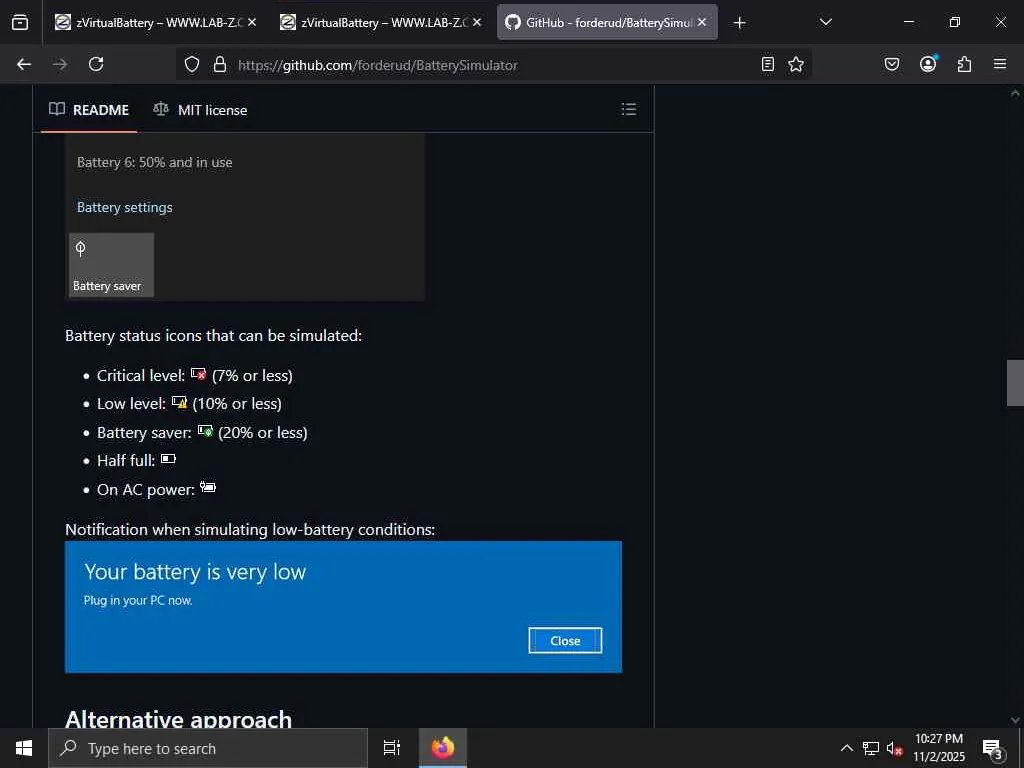Click 'Critical level:' list item text

coord(141,376)
